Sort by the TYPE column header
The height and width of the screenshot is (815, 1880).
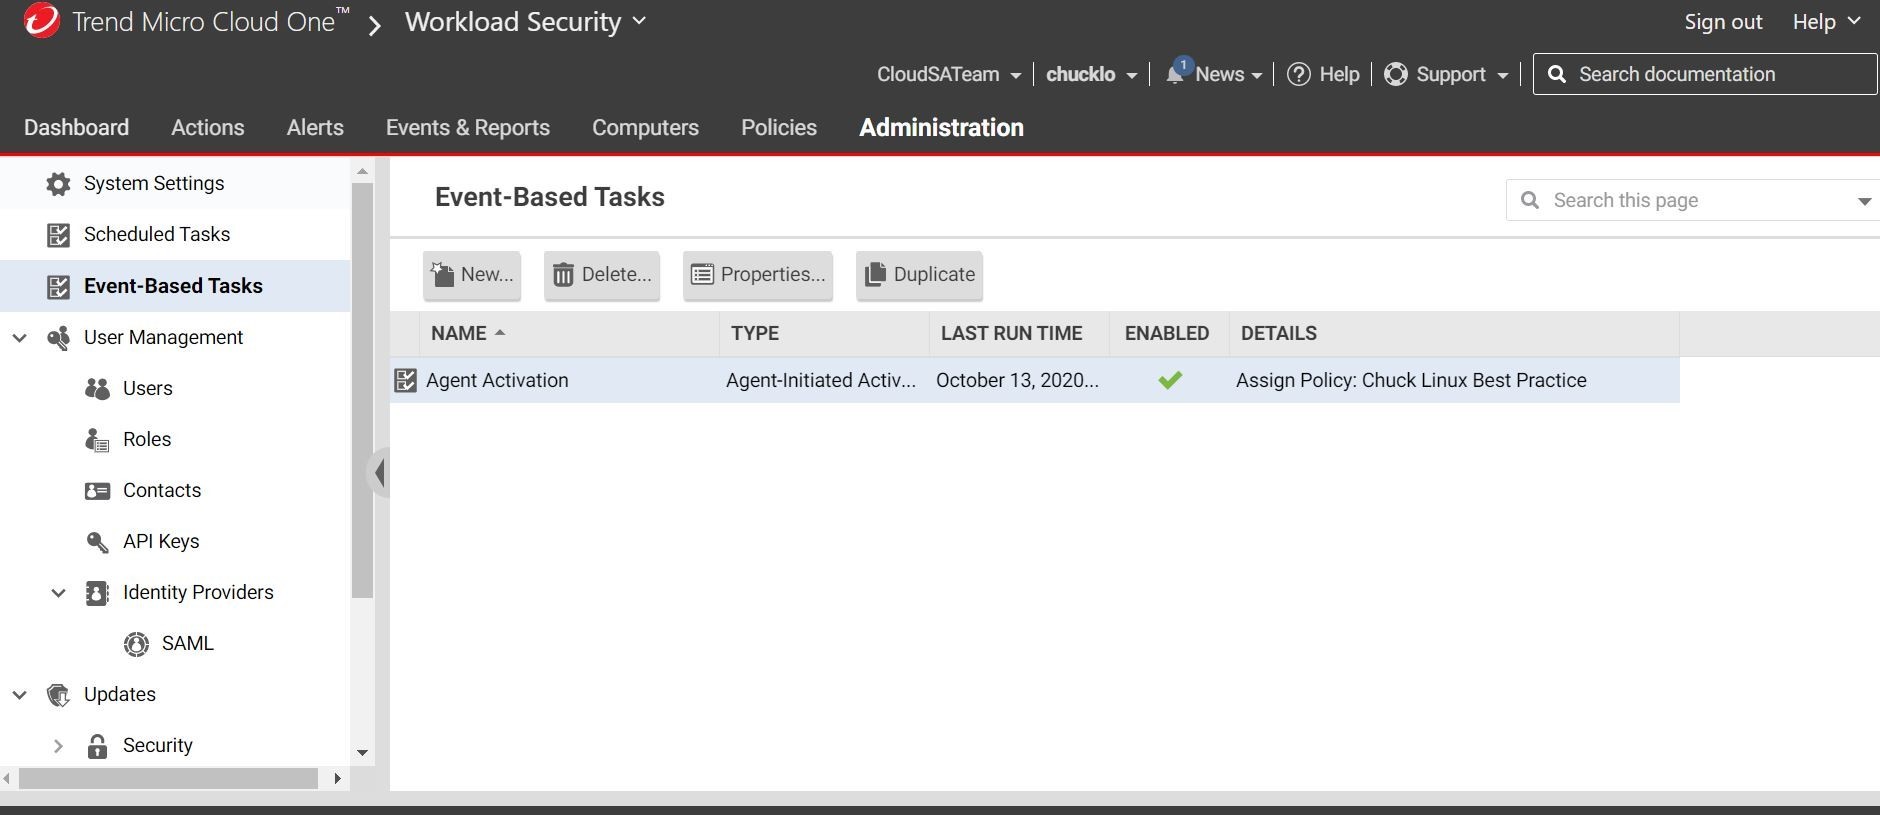(824, 334)
